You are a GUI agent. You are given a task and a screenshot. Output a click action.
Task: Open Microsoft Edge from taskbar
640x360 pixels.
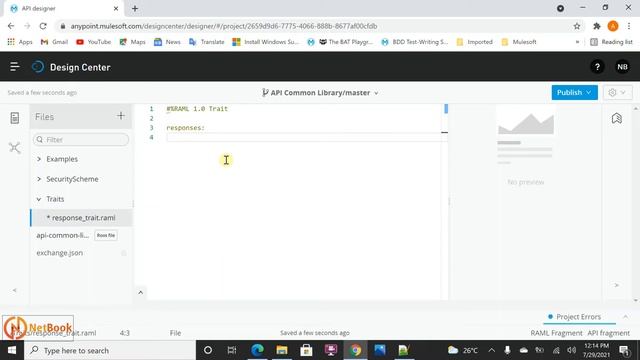[x=257, y=350]
